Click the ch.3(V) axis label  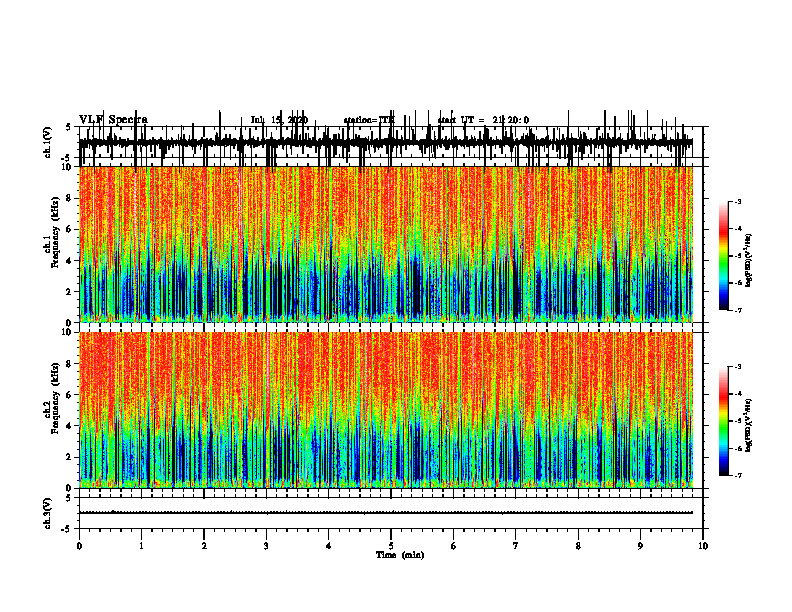point(48,513)
